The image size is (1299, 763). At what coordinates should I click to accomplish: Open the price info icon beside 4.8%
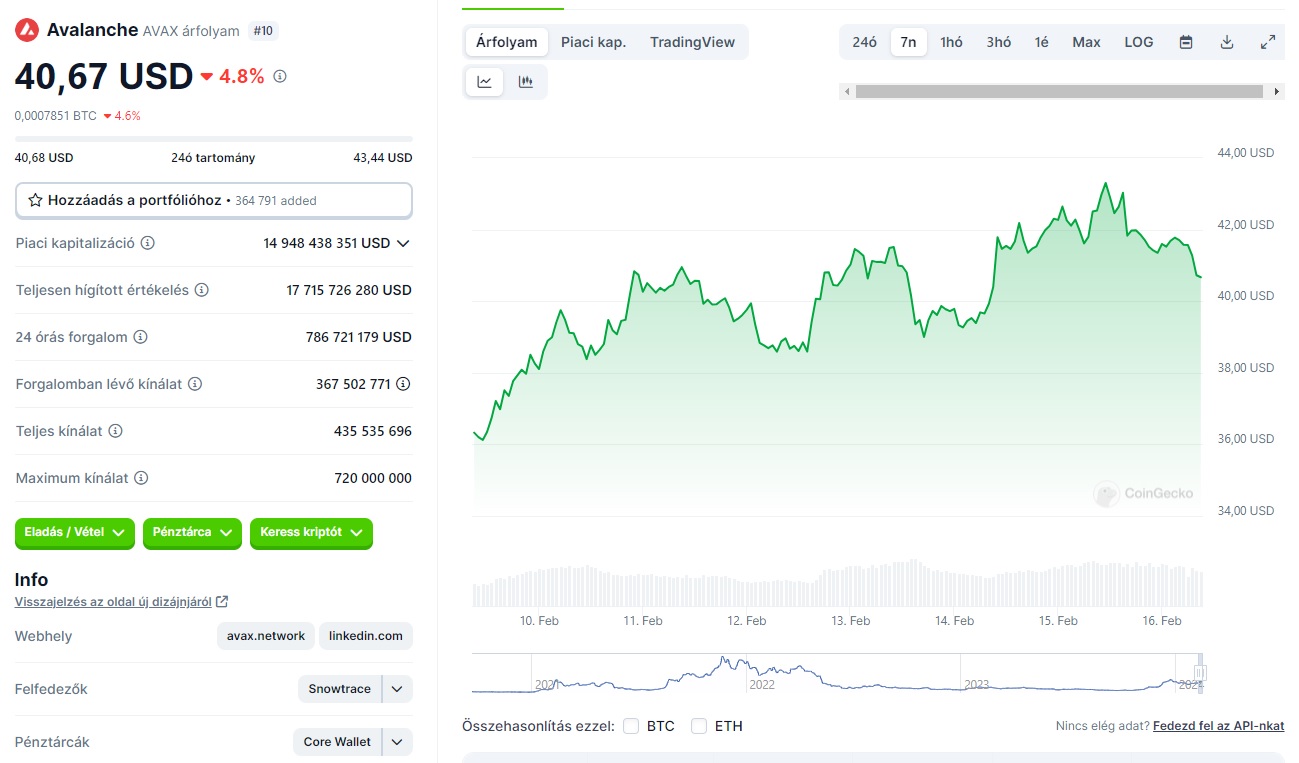point(280,76)
